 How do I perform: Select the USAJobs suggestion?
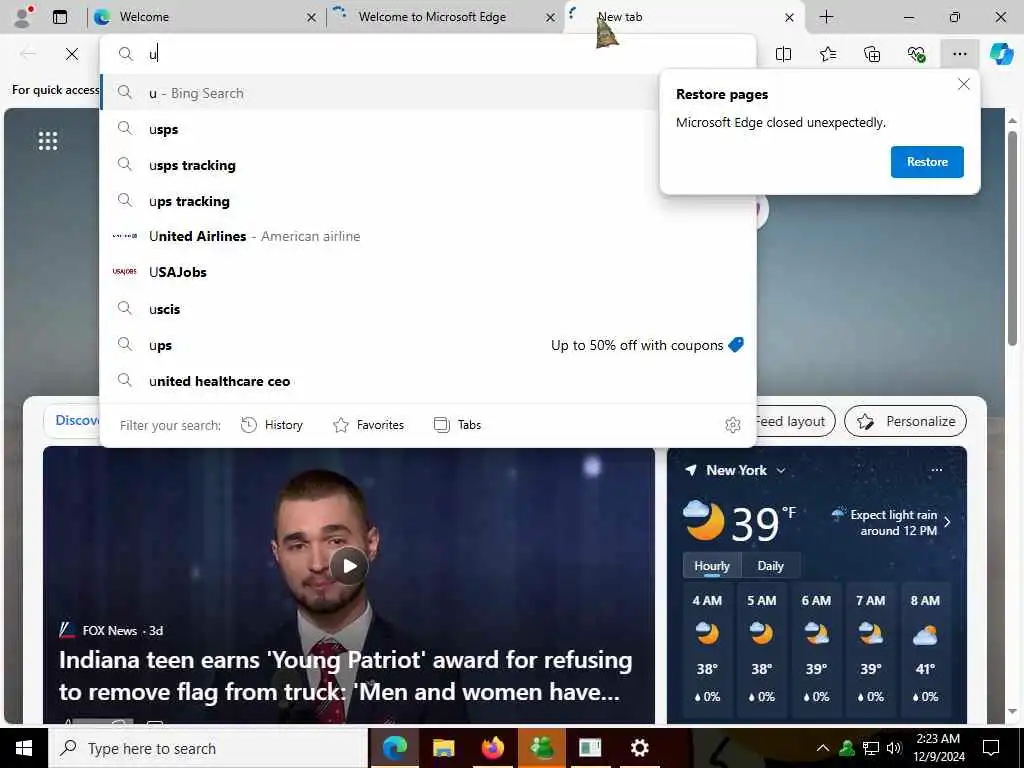[428, 272]
